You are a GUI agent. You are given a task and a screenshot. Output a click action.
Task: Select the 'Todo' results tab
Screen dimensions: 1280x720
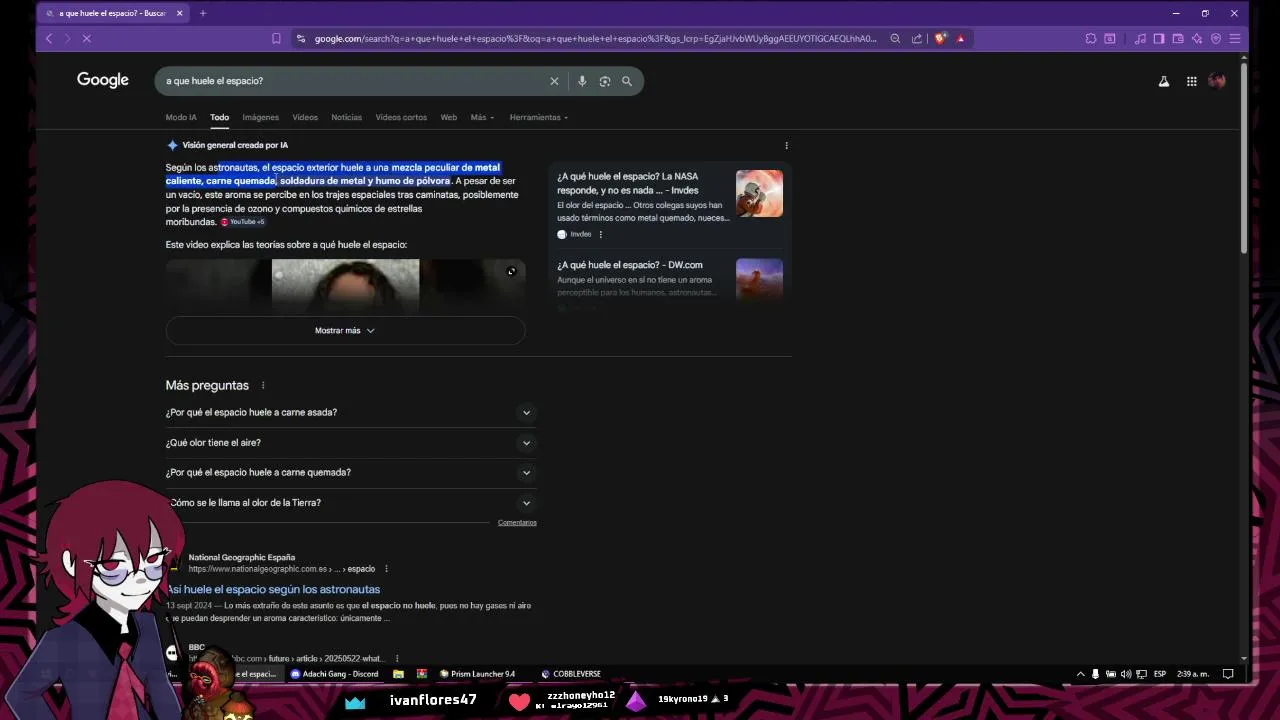(x=219, y=117)
